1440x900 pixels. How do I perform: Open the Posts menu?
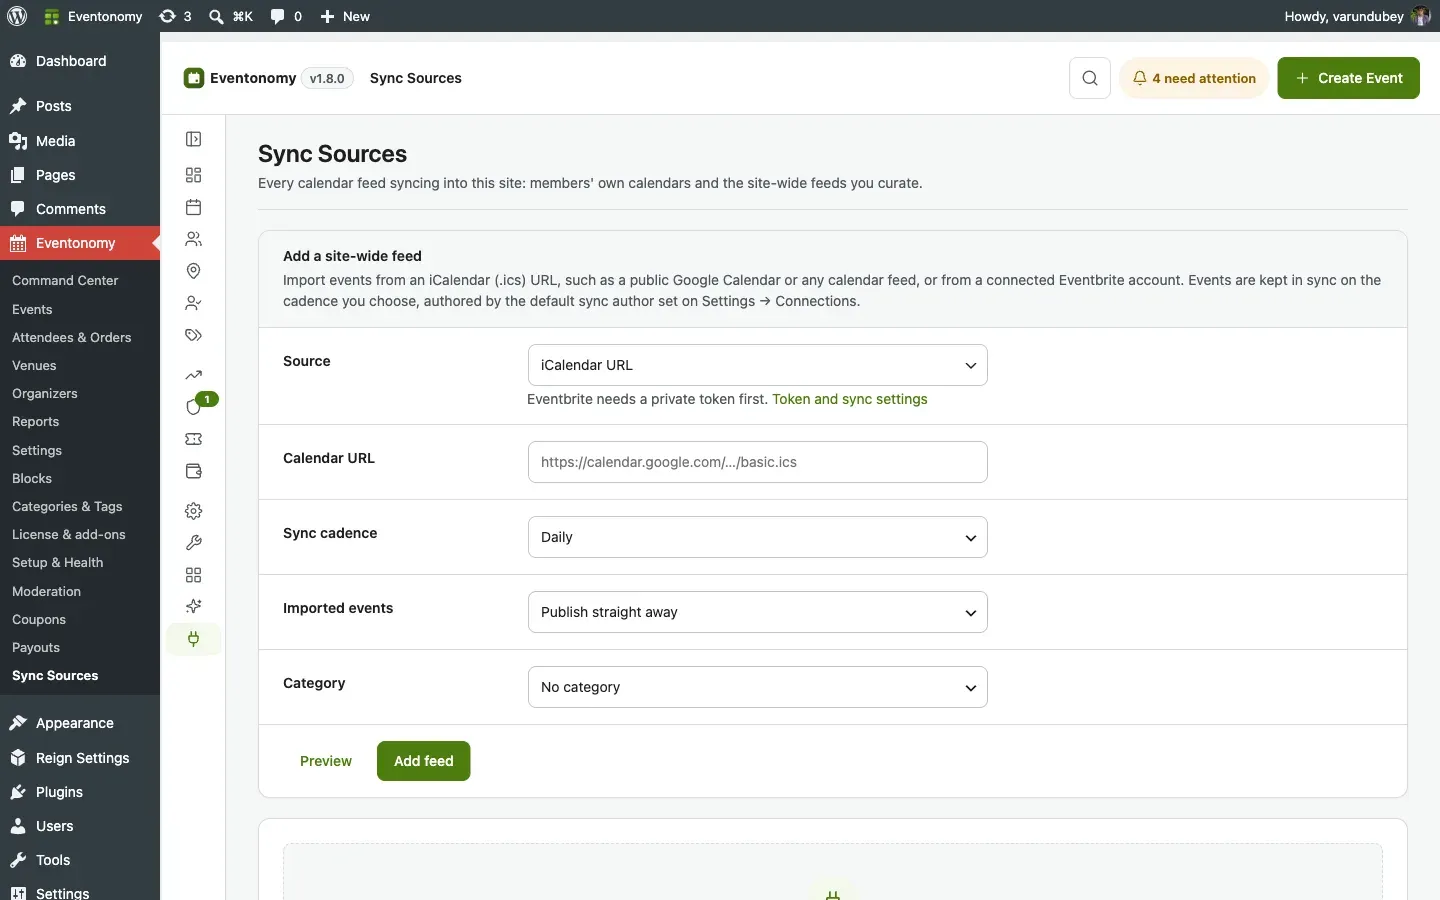(80, 106)
